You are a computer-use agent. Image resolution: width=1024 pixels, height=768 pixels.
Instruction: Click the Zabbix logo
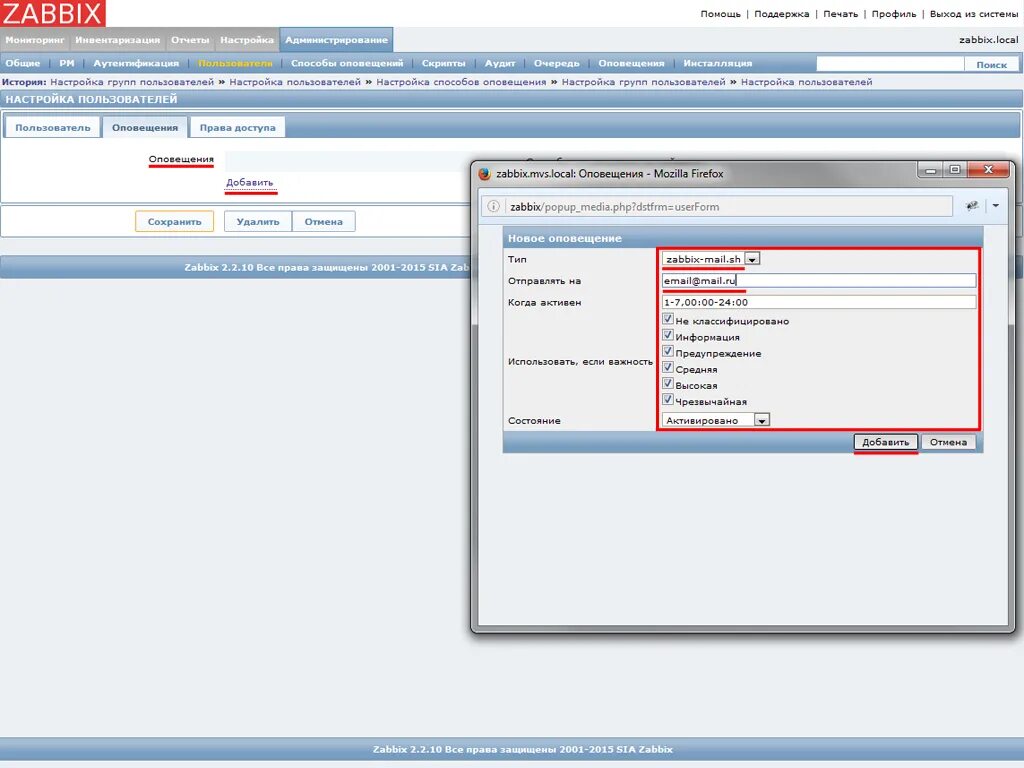tap(52, 13)
